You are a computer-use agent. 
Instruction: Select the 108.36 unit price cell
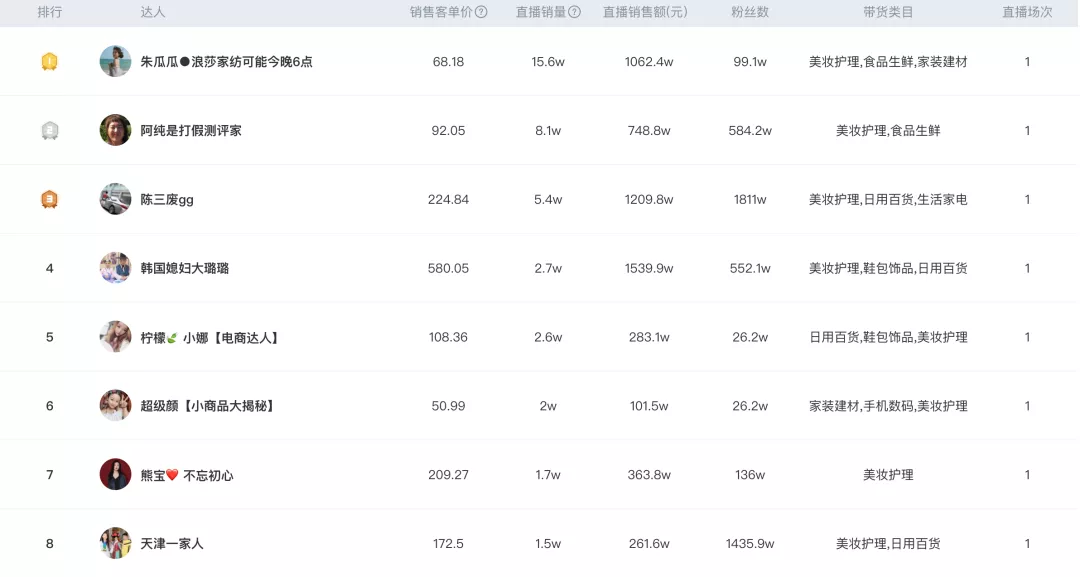tap(448, 337)
